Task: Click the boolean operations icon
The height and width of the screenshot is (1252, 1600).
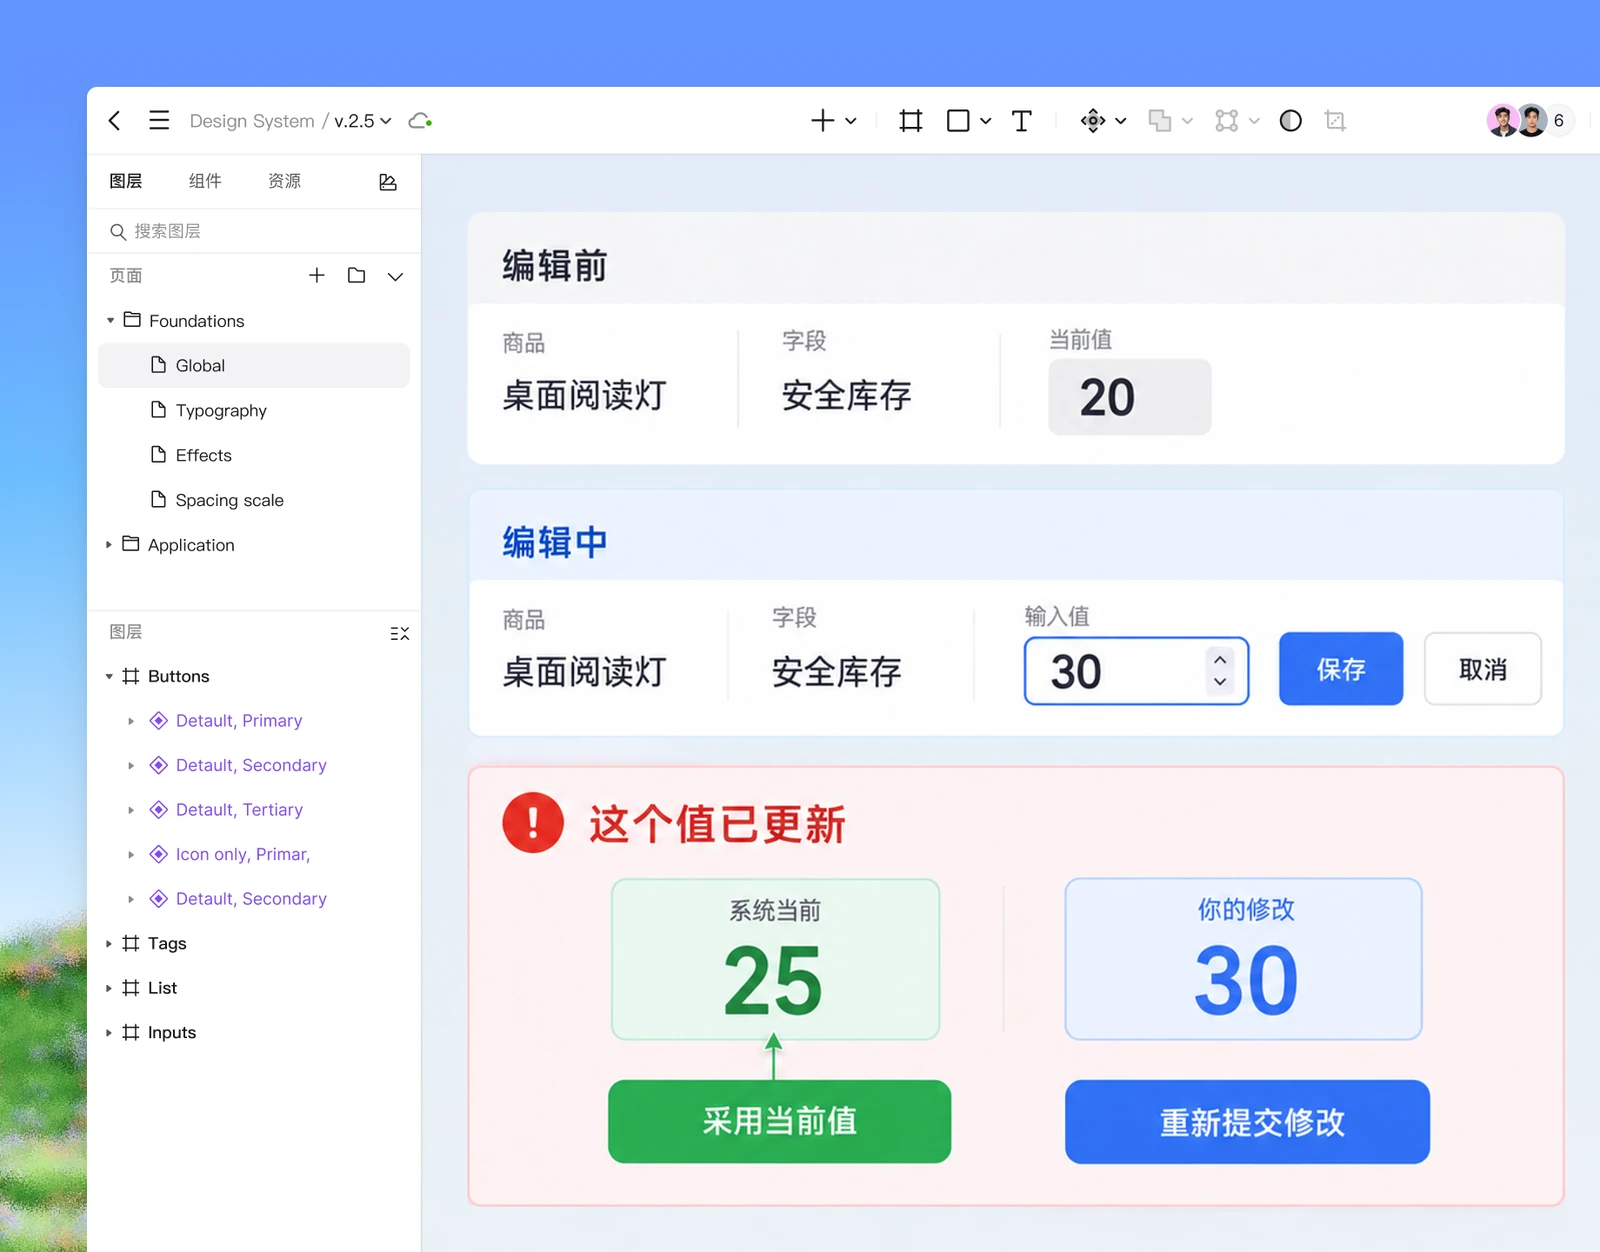Action: [1160, 121]
